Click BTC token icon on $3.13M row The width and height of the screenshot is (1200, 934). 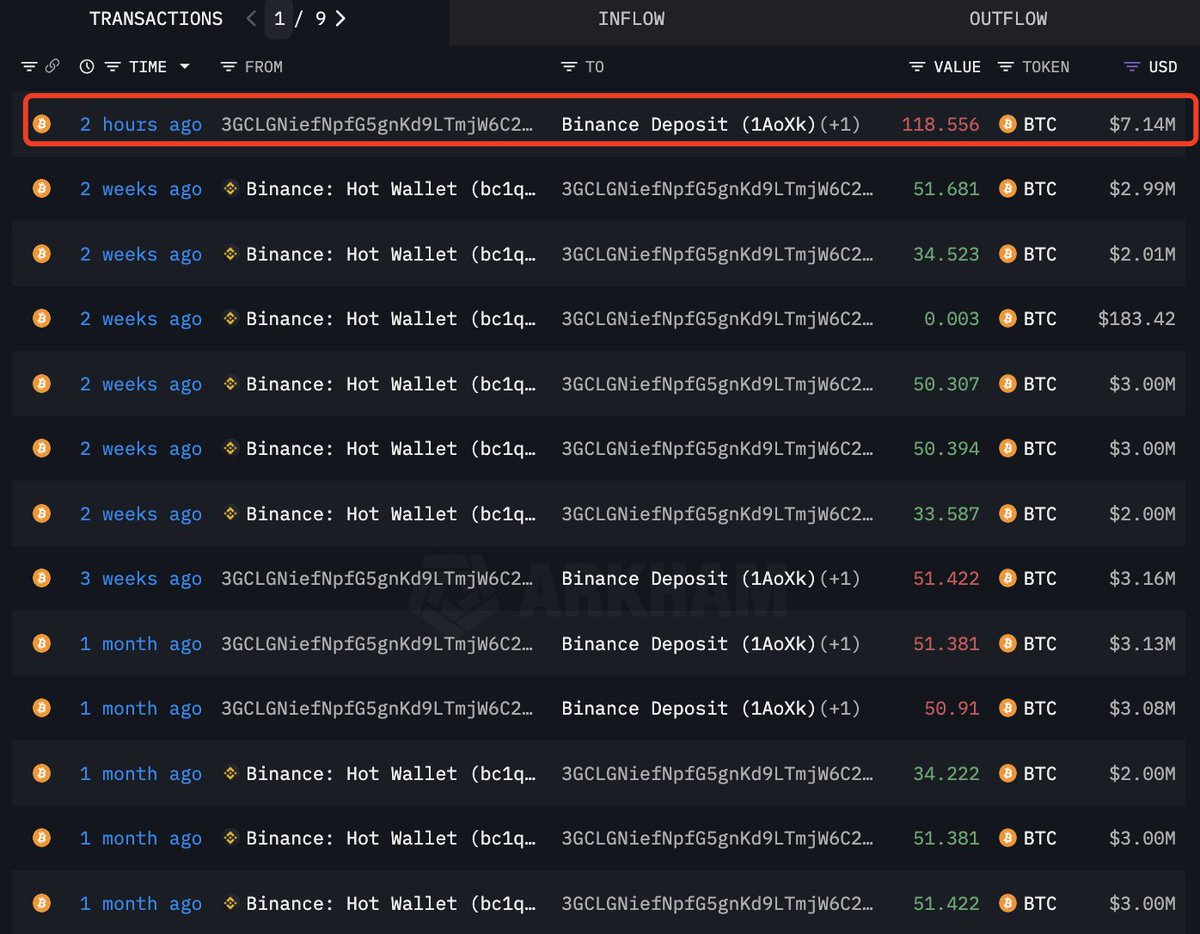(1008, 643)
